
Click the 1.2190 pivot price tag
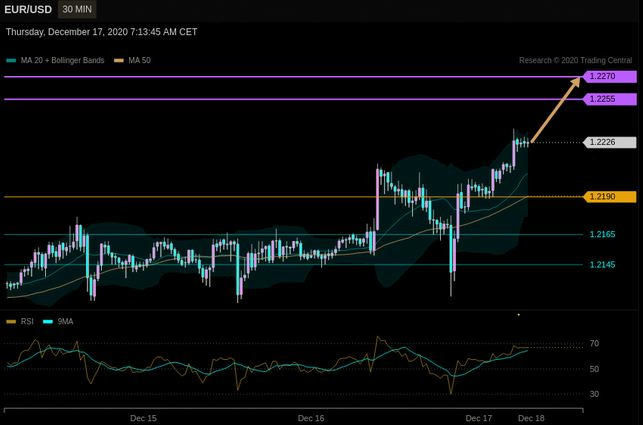pyautogui.click(x=610, y=197)
